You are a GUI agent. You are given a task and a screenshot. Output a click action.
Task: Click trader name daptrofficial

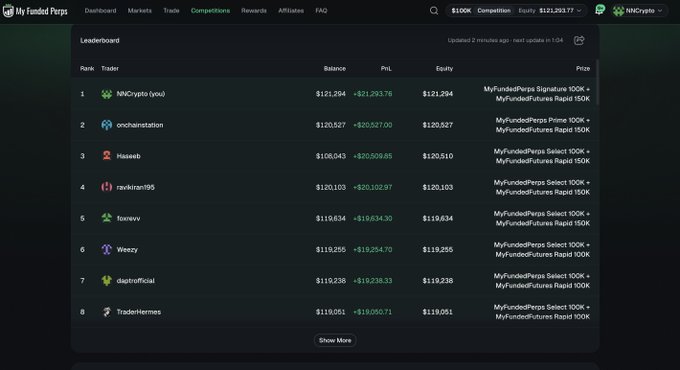point(135,281)
